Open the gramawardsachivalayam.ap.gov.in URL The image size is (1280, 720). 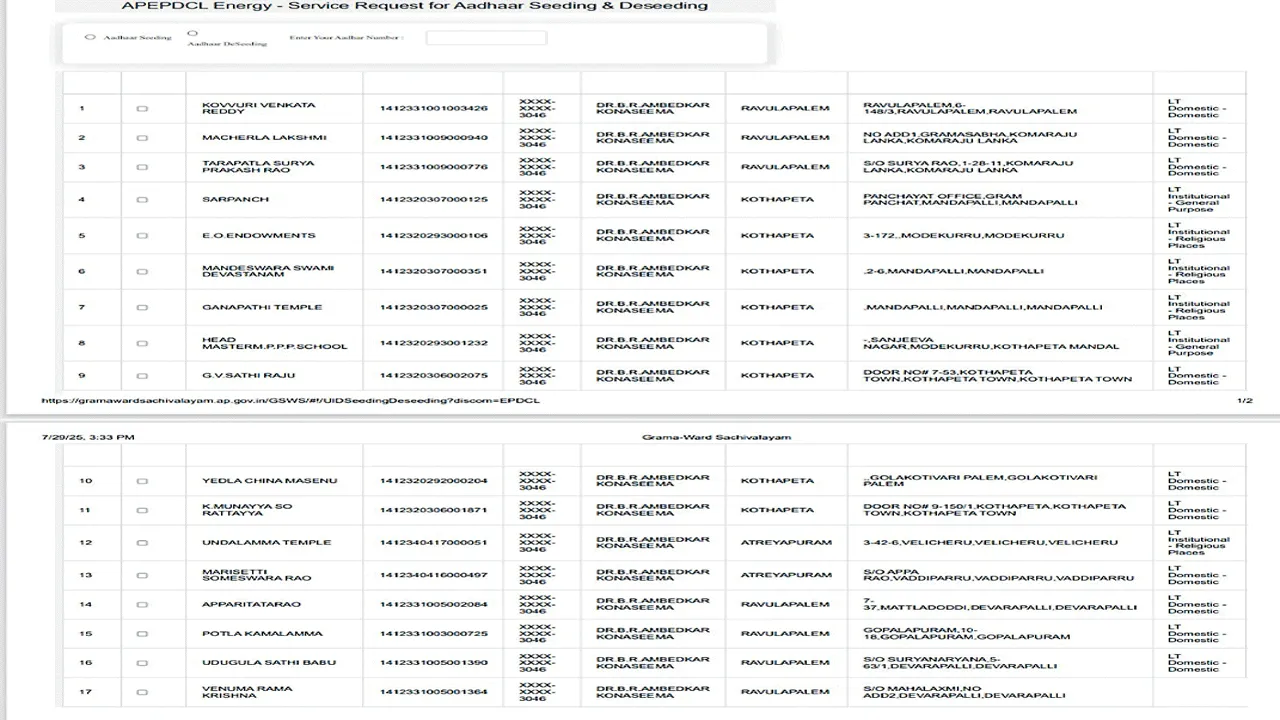point(290,400)
